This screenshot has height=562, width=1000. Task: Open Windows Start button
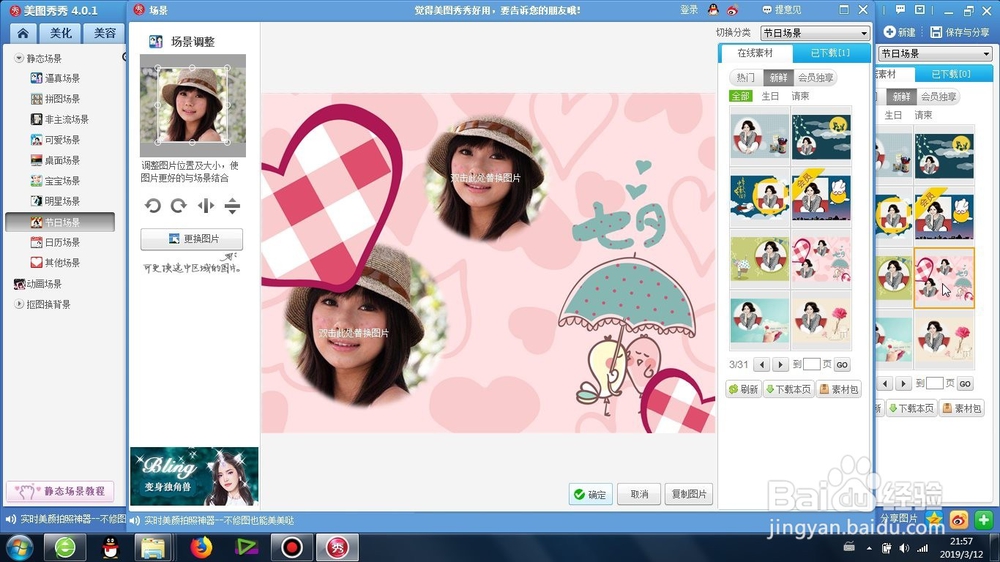click(x=19, y=548)
